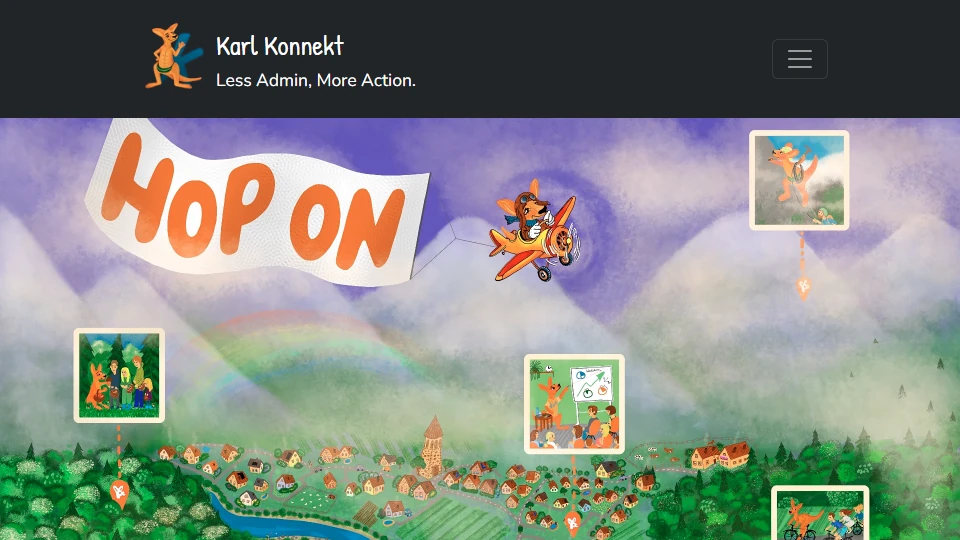This screenshot has width=960, height=540.
Task: Open the Karl Konnekt title link
Action: coord(280,46)
